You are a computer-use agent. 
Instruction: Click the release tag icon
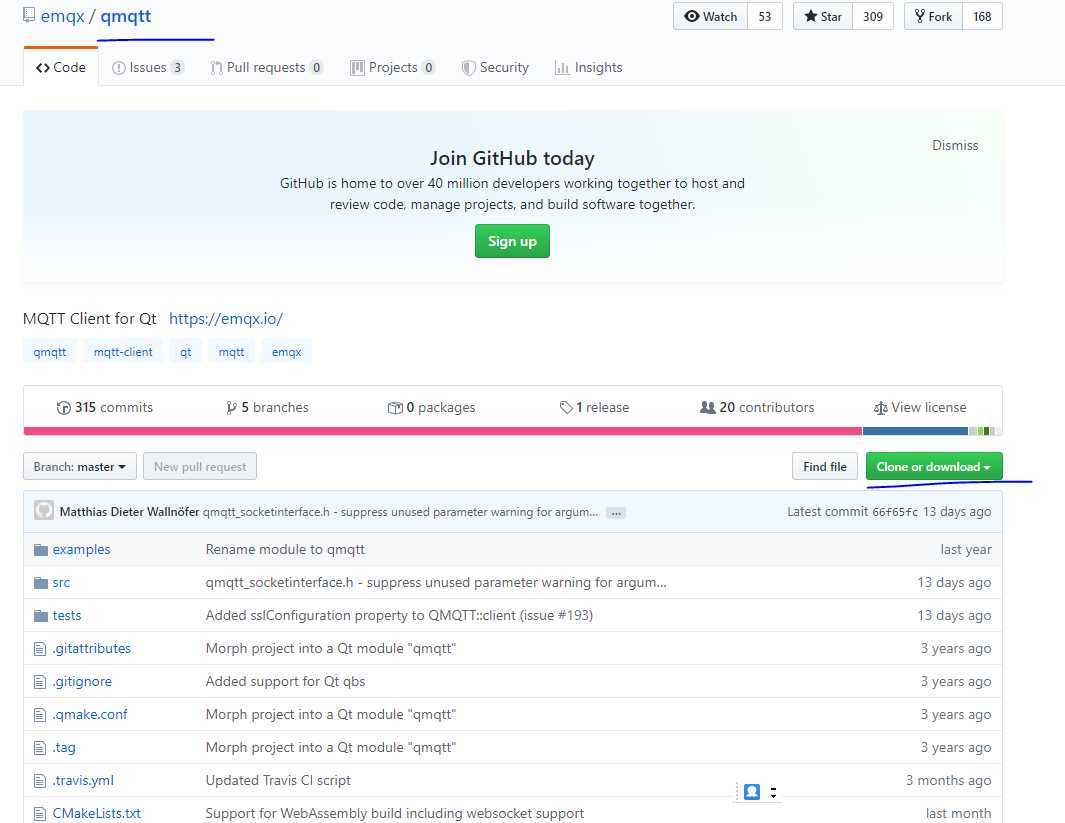click(x=566, y=407)
